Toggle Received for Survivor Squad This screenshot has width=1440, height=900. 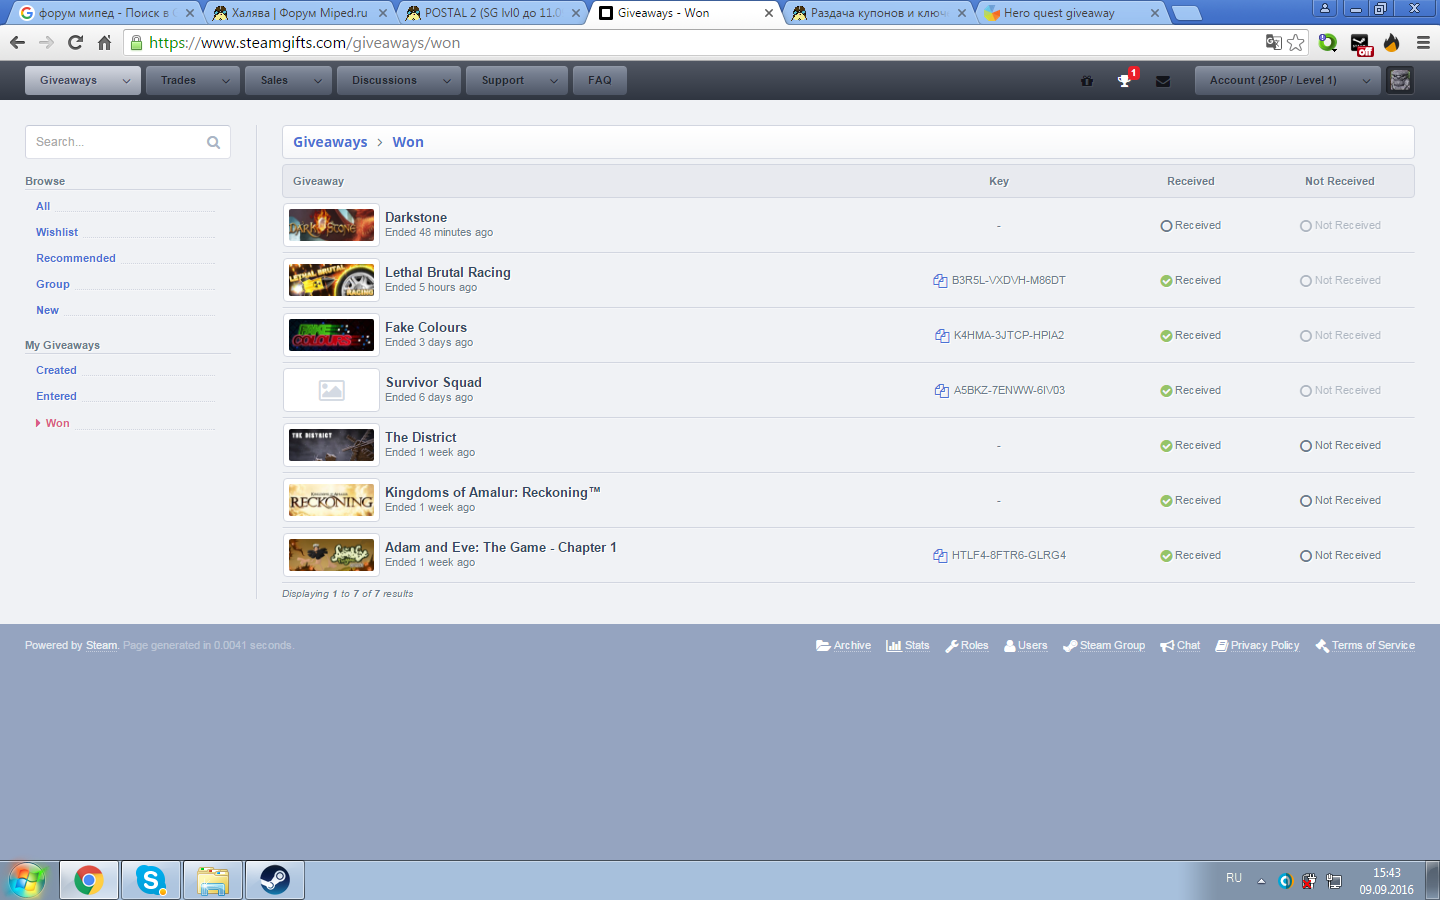1190,391
